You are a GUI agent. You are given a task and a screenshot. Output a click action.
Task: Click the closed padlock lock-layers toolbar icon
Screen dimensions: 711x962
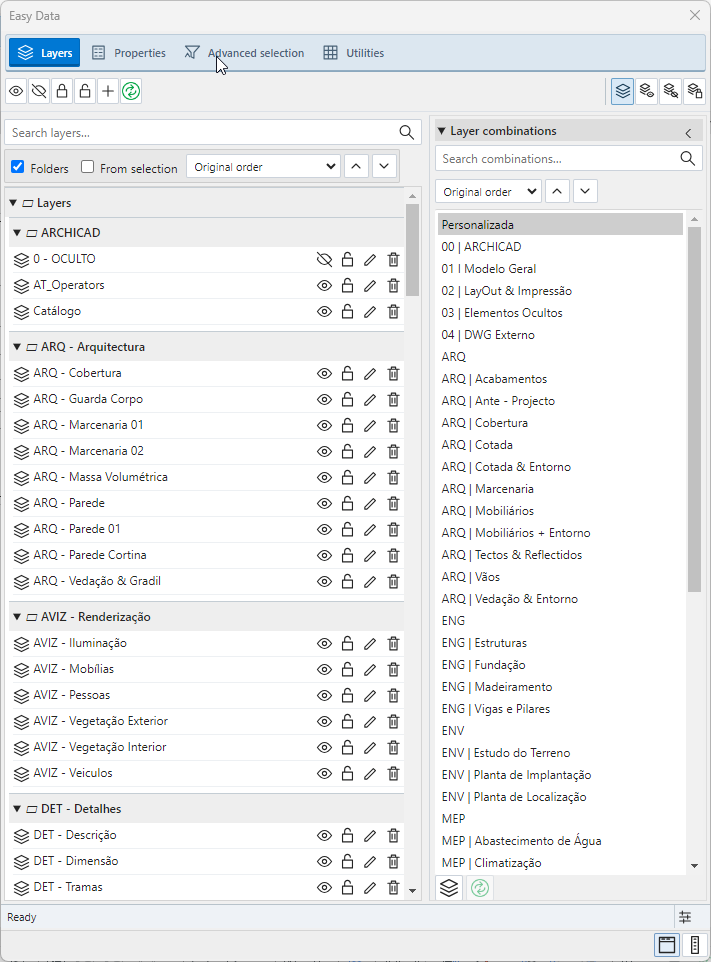(62, 91)
